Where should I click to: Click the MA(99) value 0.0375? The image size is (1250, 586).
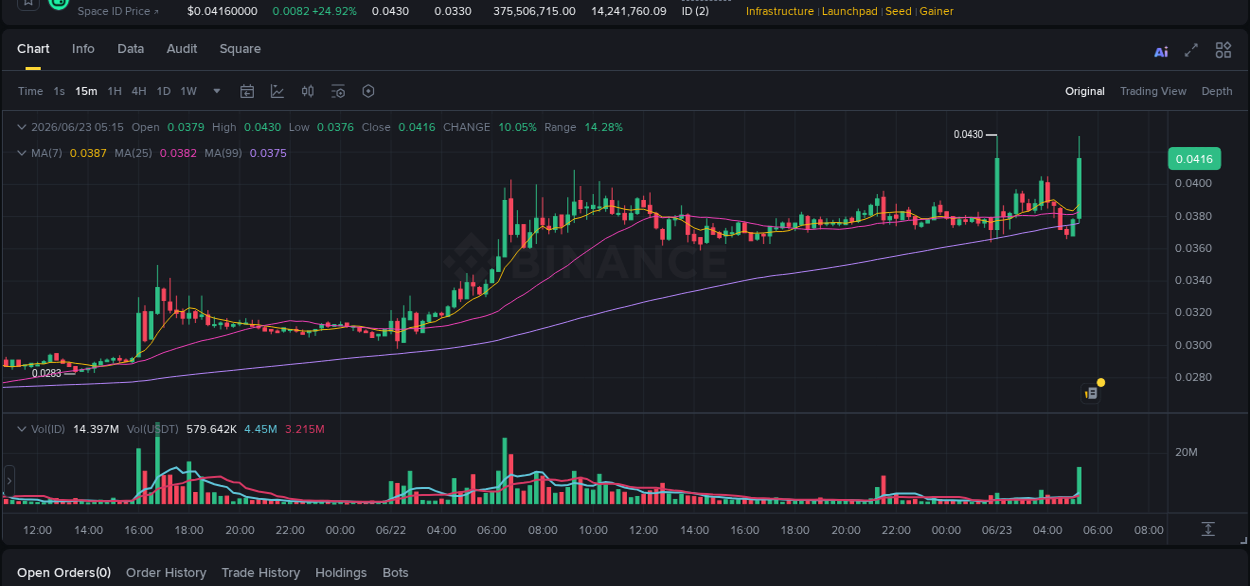point(268,153)
